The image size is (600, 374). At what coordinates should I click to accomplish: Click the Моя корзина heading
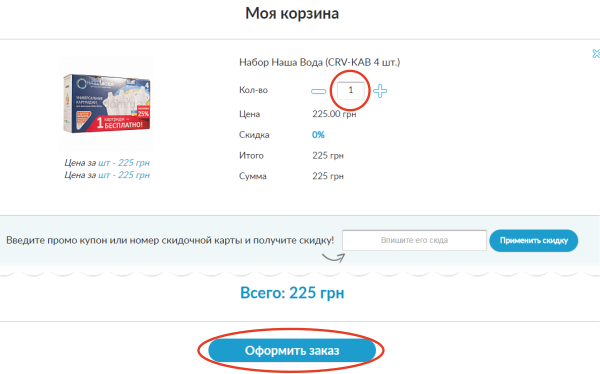click(292, 13)
